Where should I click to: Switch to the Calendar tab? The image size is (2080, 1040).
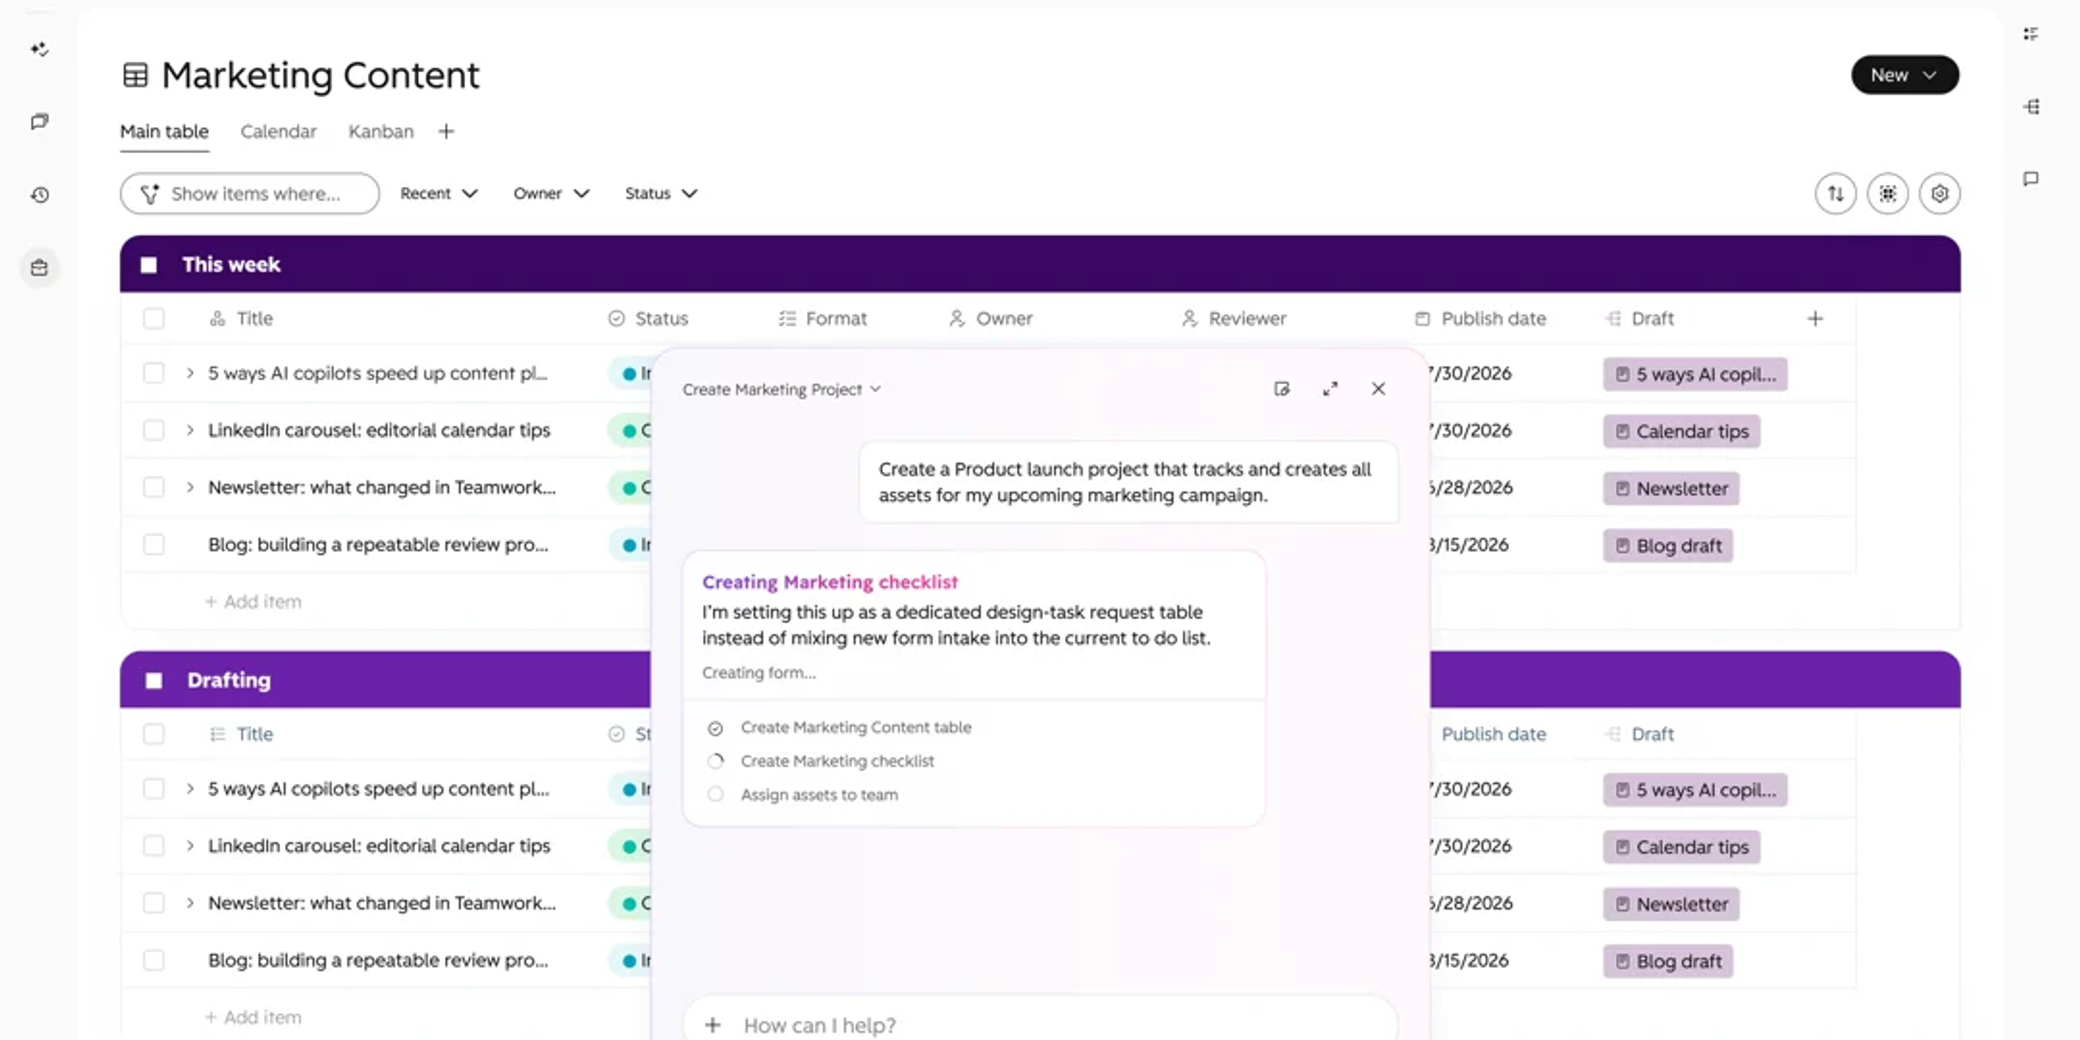coord(278,131)
